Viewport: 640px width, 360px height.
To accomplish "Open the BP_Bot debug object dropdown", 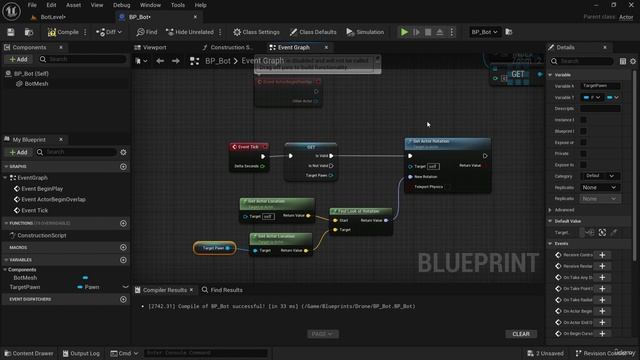I will pyautogui.click(x=484, y=32).
